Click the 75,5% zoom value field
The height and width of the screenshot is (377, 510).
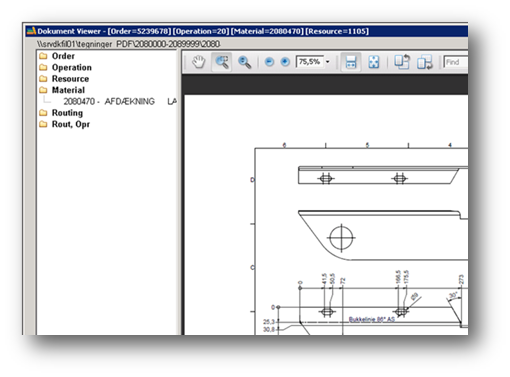310,62
